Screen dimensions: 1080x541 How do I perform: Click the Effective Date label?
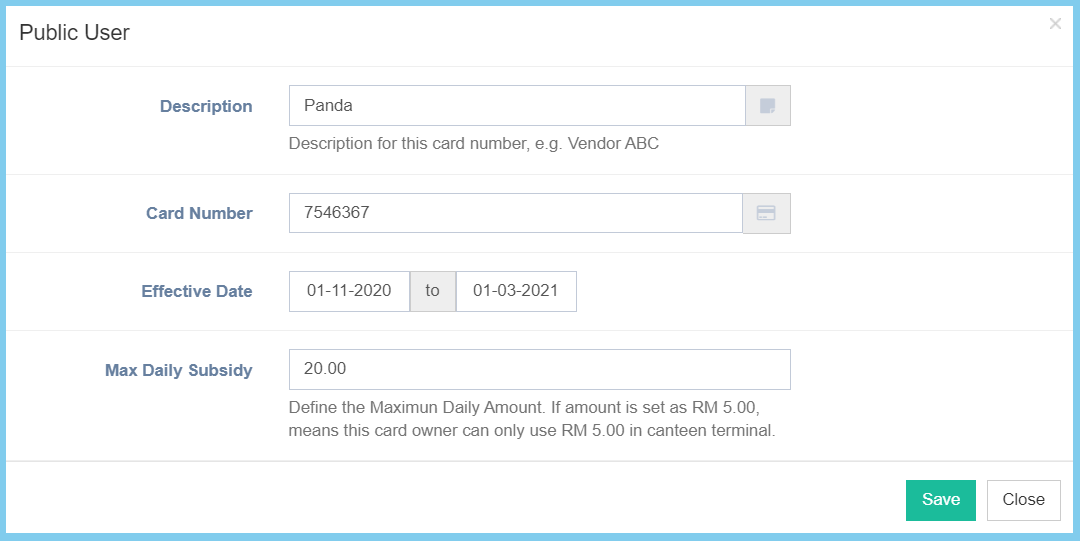click(x=197, y=291)
